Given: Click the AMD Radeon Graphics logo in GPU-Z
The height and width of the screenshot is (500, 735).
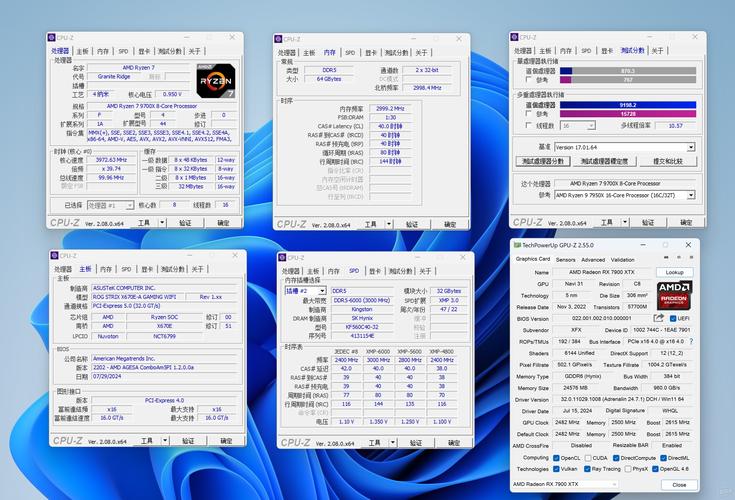Looking at the screenshot, I should (675, 297).
